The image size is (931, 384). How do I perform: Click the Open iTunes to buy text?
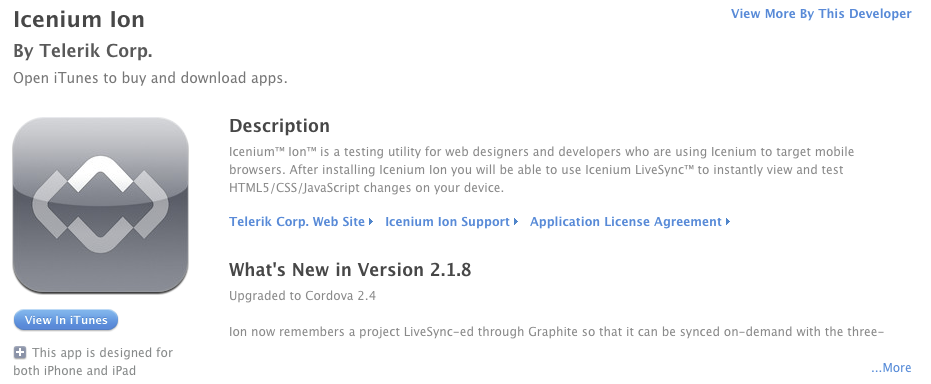coord(150,78)
